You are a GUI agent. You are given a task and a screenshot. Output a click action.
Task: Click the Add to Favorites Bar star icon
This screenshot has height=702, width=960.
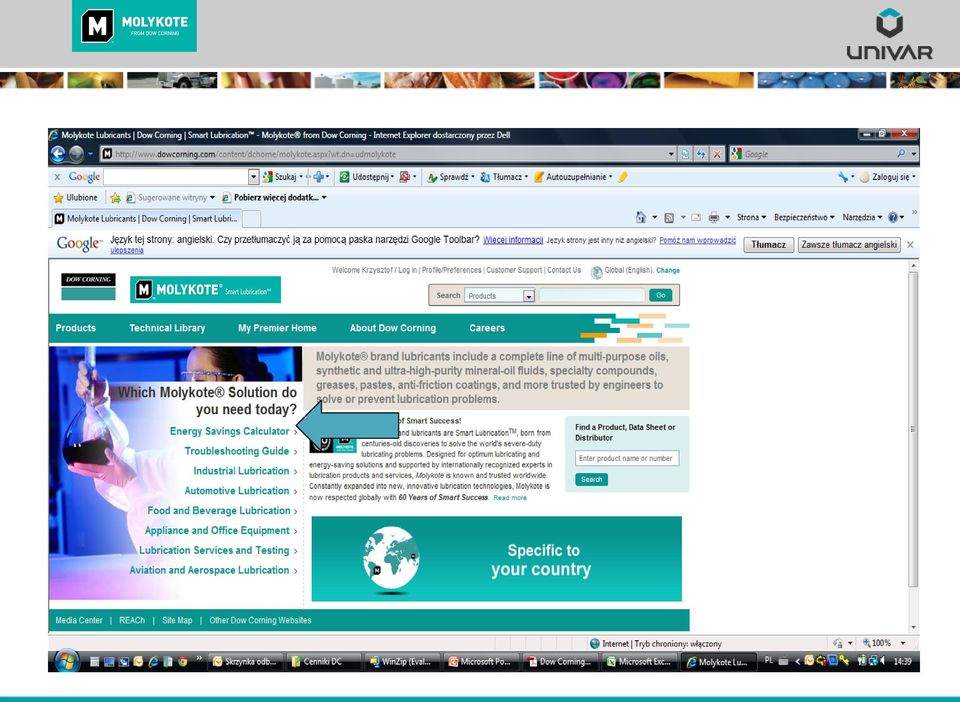115,198
